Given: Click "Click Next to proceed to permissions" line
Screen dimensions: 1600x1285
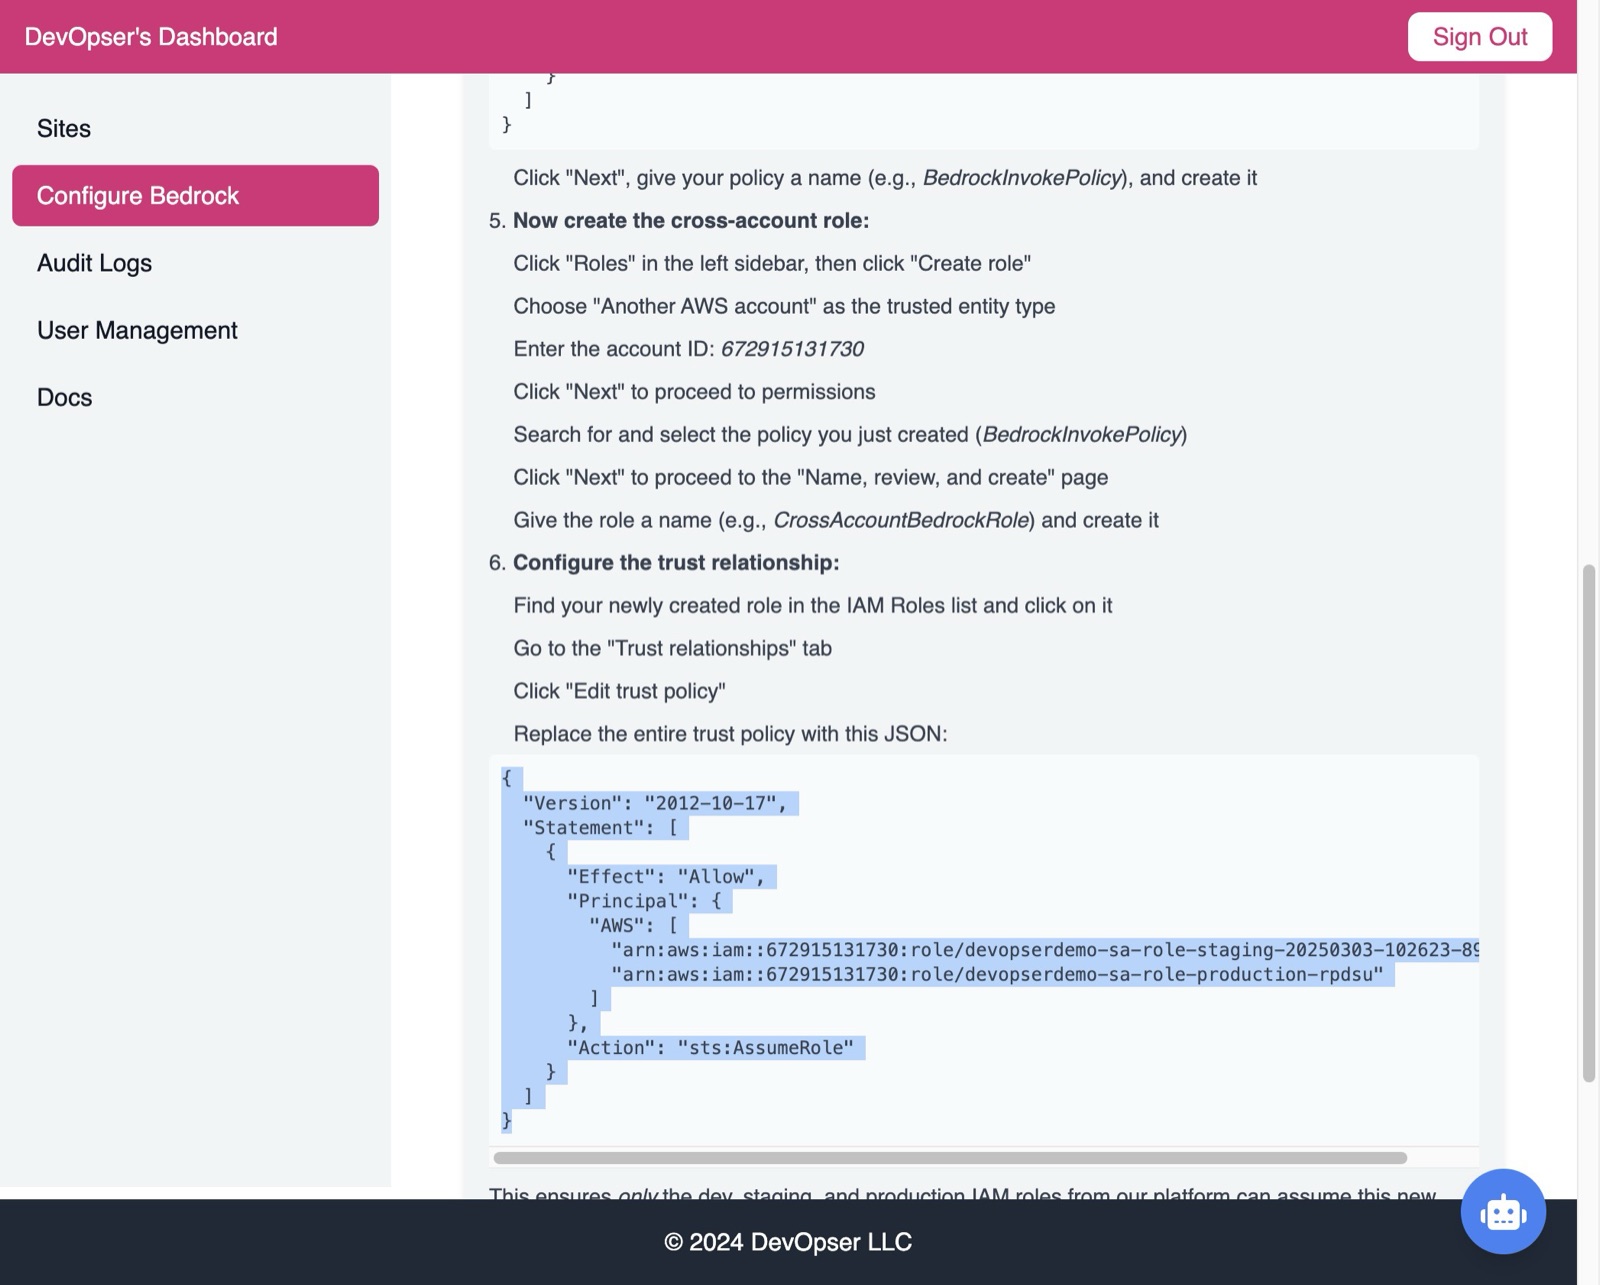Looking at the screenshot, I should pos(694,392).
